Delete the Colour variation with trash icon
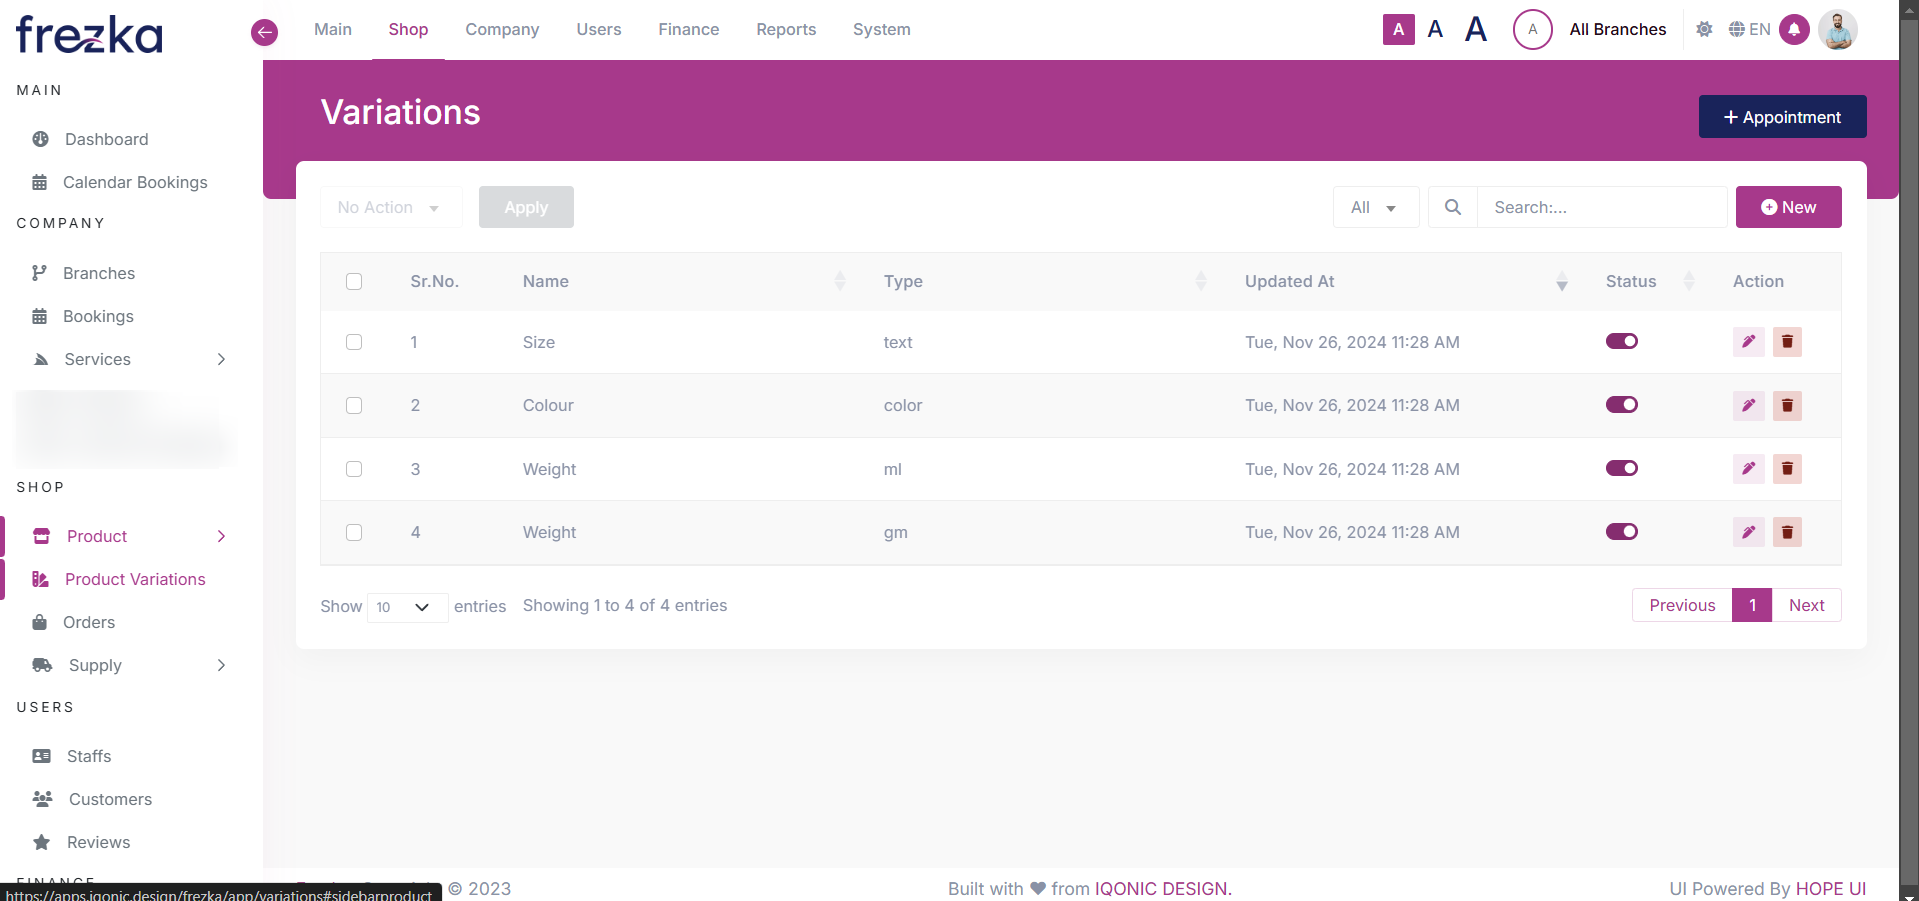The image size is (1919, 901). pyautogui.click(x=1787, y=405)
